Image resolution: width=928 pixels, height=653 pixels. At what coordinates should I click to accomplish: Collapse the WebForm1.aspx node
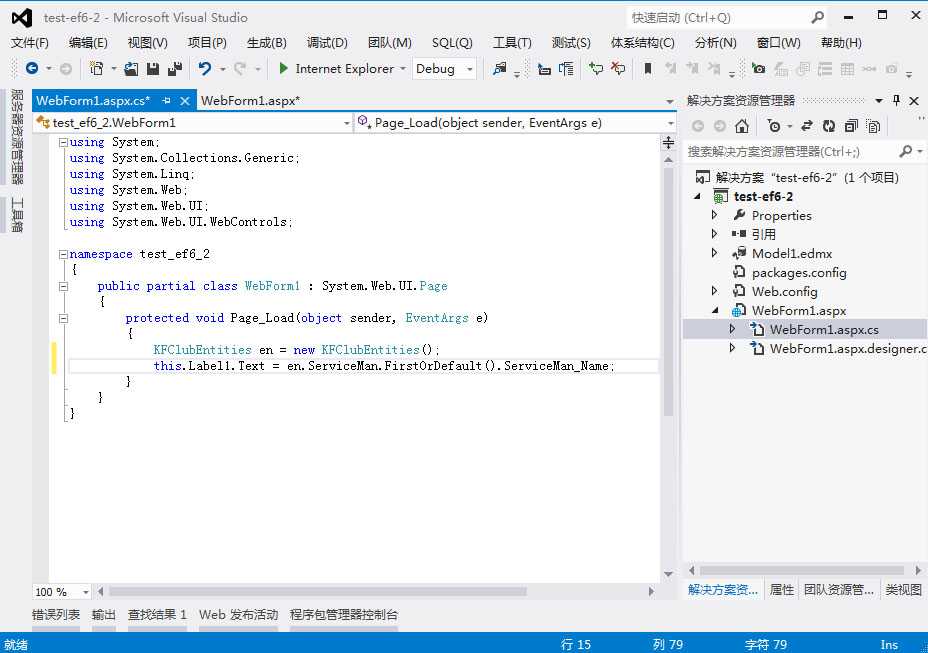pos(715,310)
